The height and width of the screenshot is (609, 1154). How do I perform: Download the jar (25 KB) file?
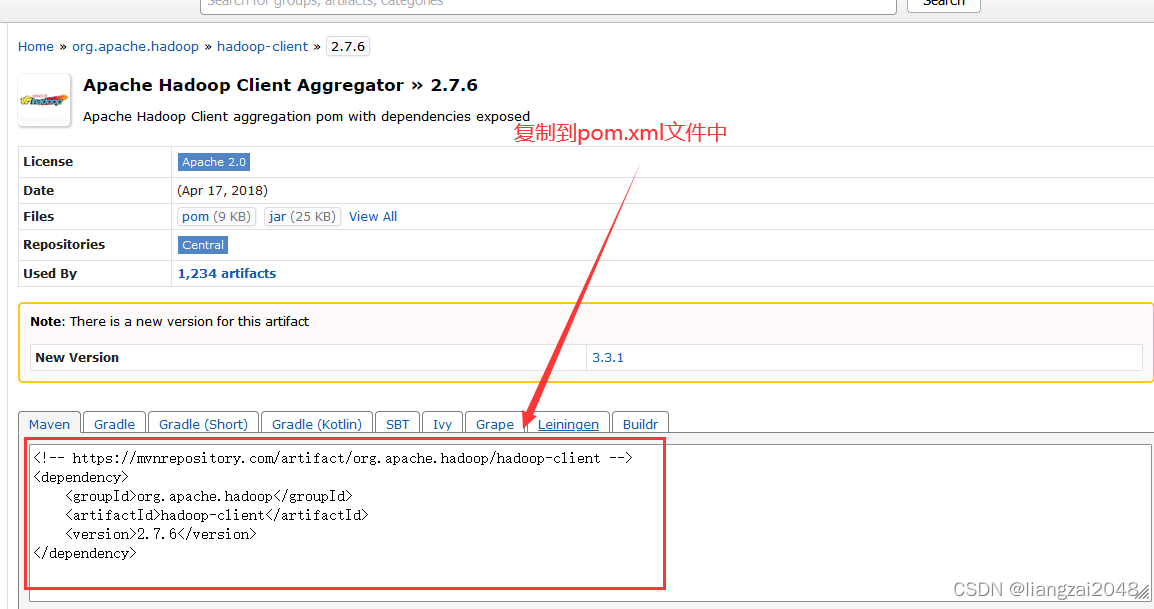[302, 217]
